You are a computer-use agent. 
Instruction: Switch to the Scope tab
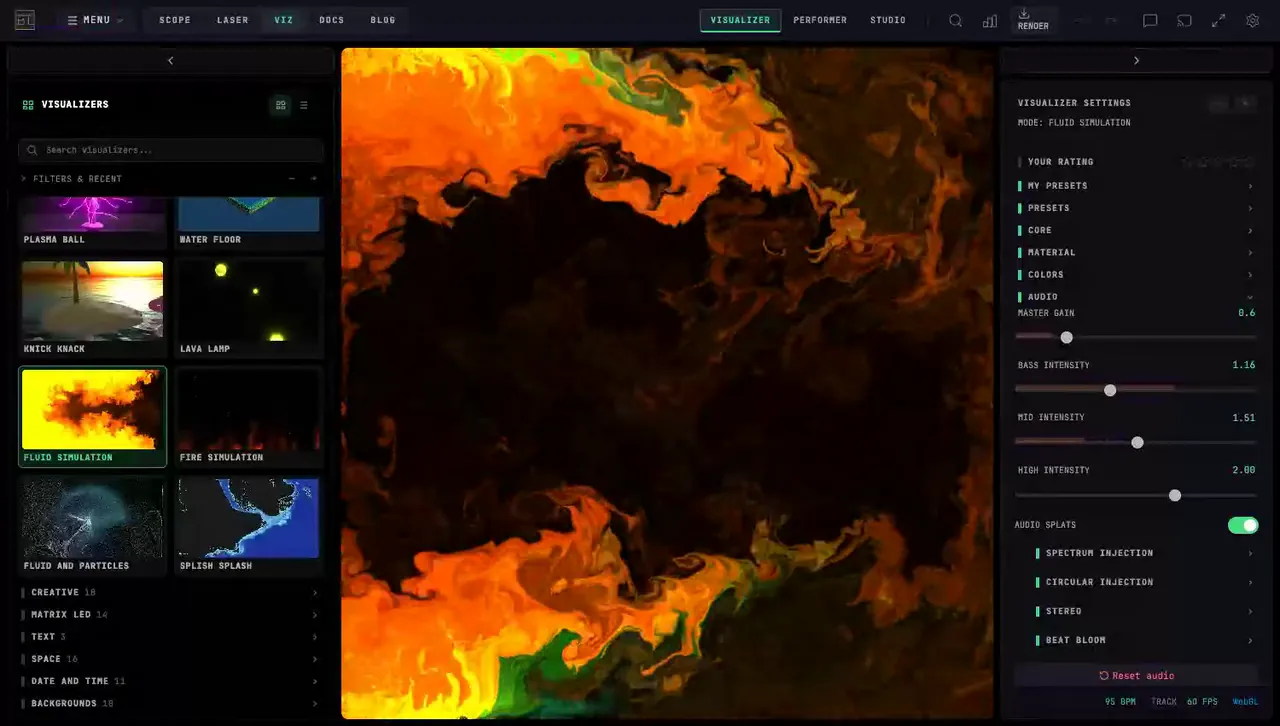pyautogui.click(x=175, y=20)
